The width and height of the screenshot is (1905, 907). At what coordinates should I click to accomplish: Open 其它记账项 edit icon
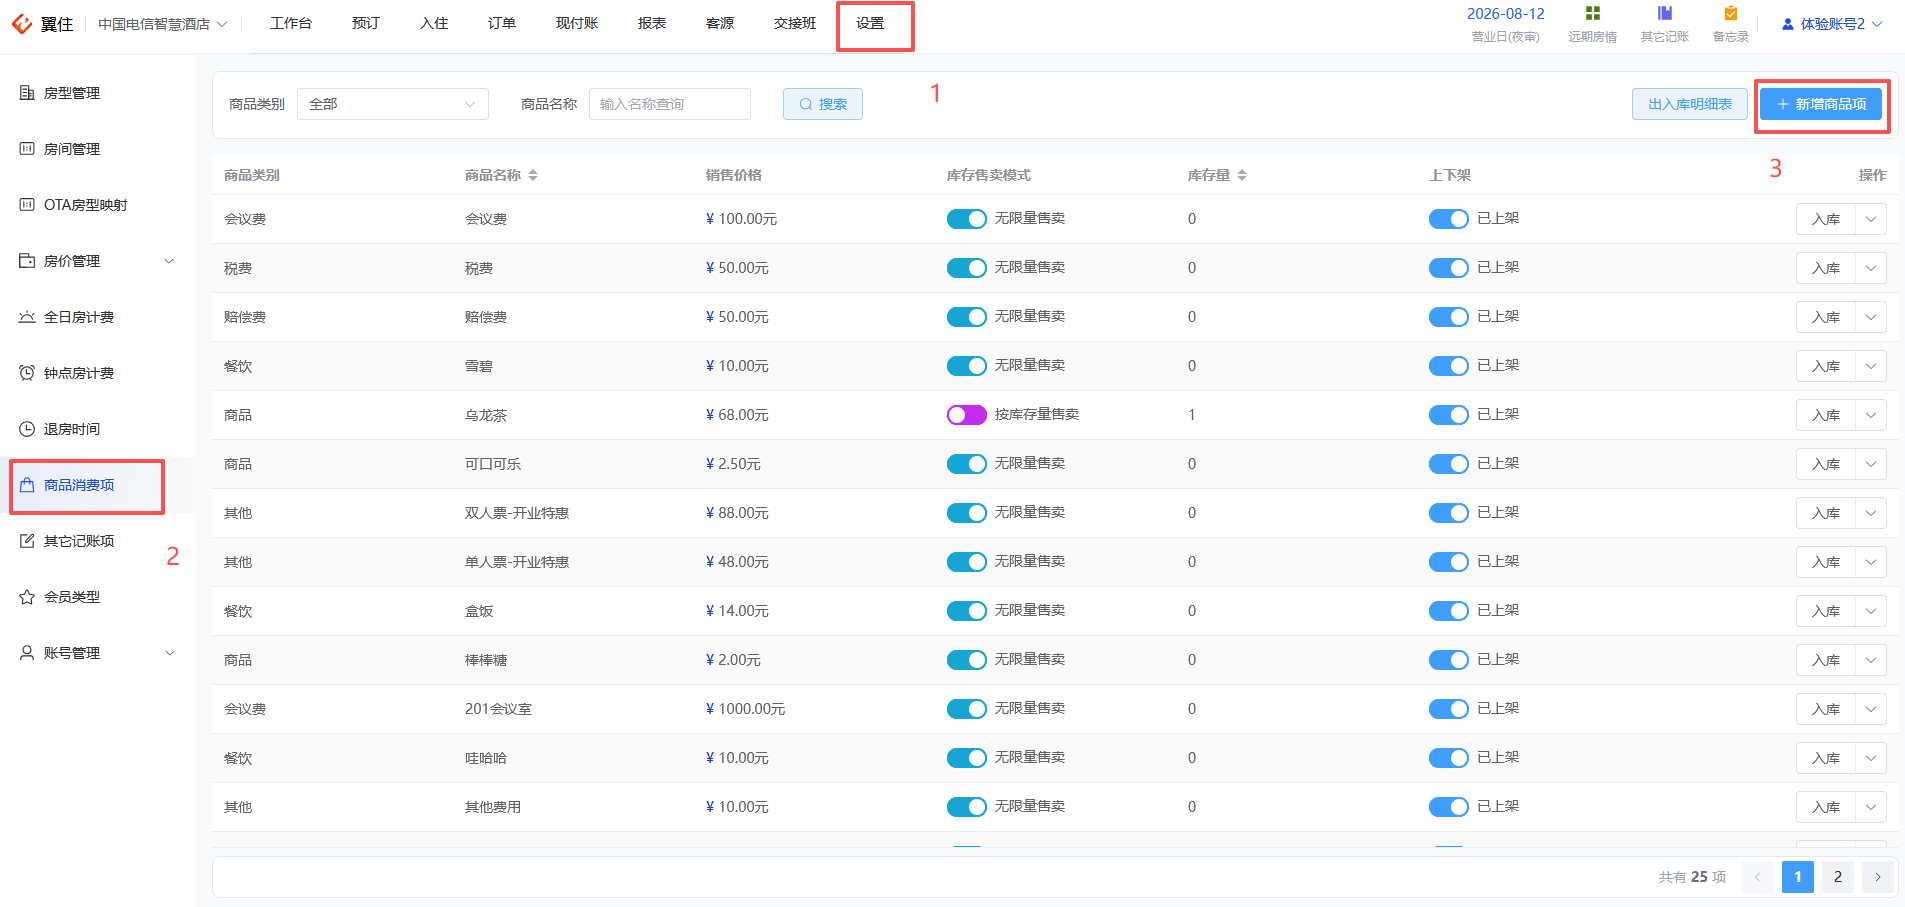(x=27, y=541)
